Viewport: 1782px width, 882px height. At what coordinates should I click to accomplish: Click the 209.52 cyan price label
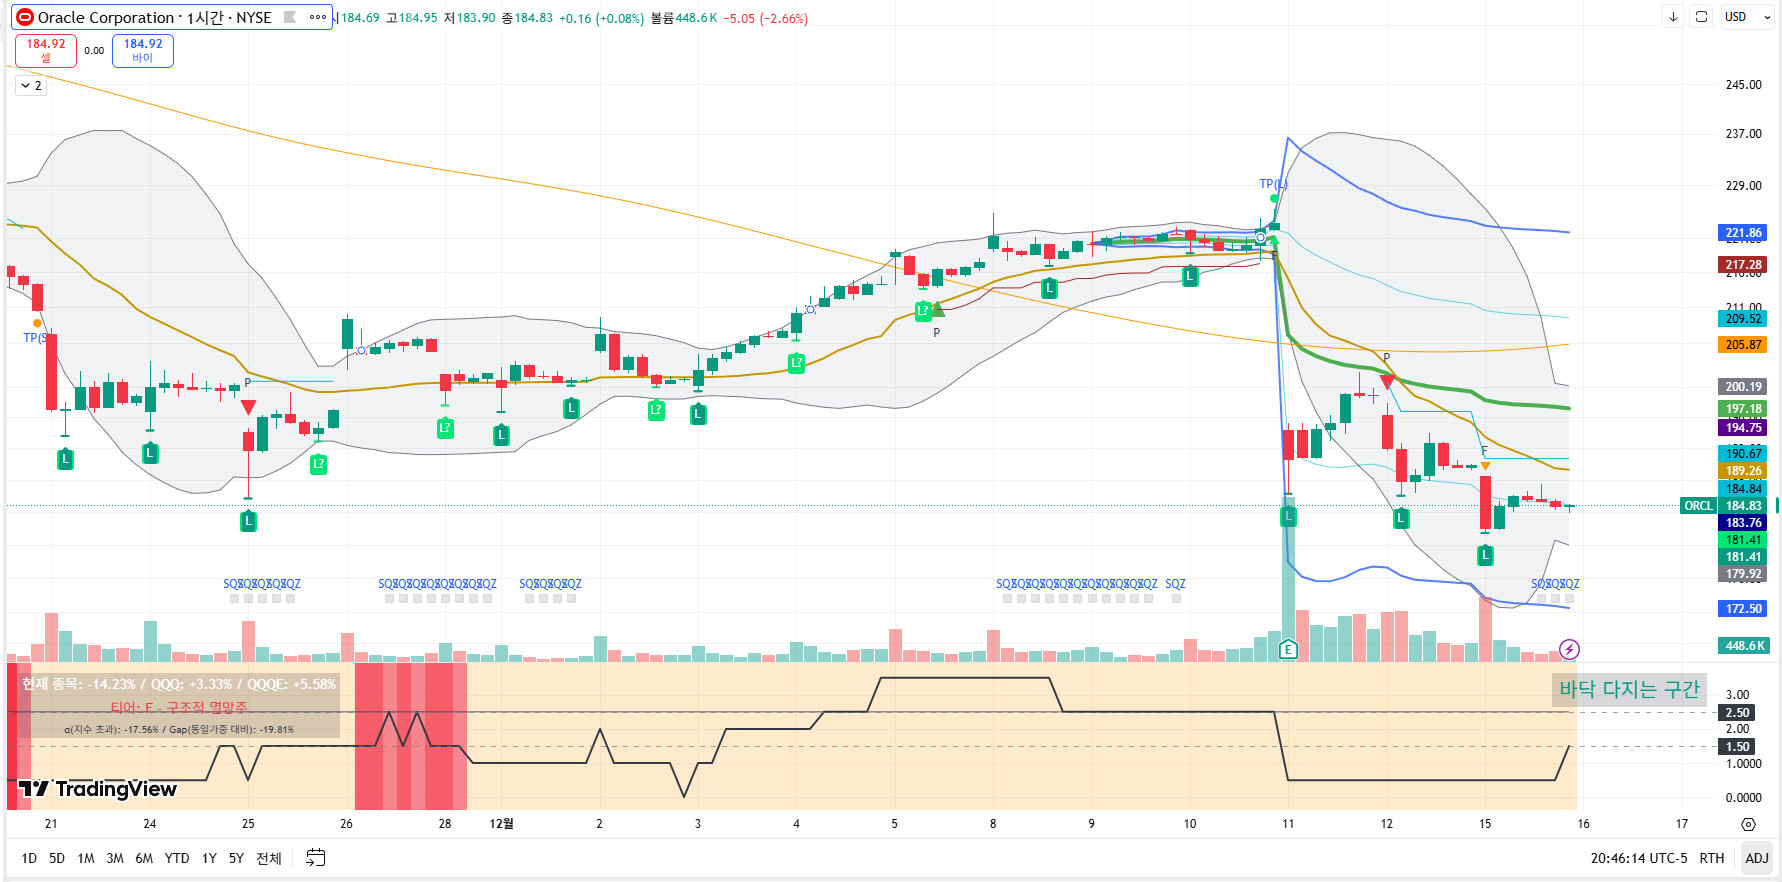1743,319
